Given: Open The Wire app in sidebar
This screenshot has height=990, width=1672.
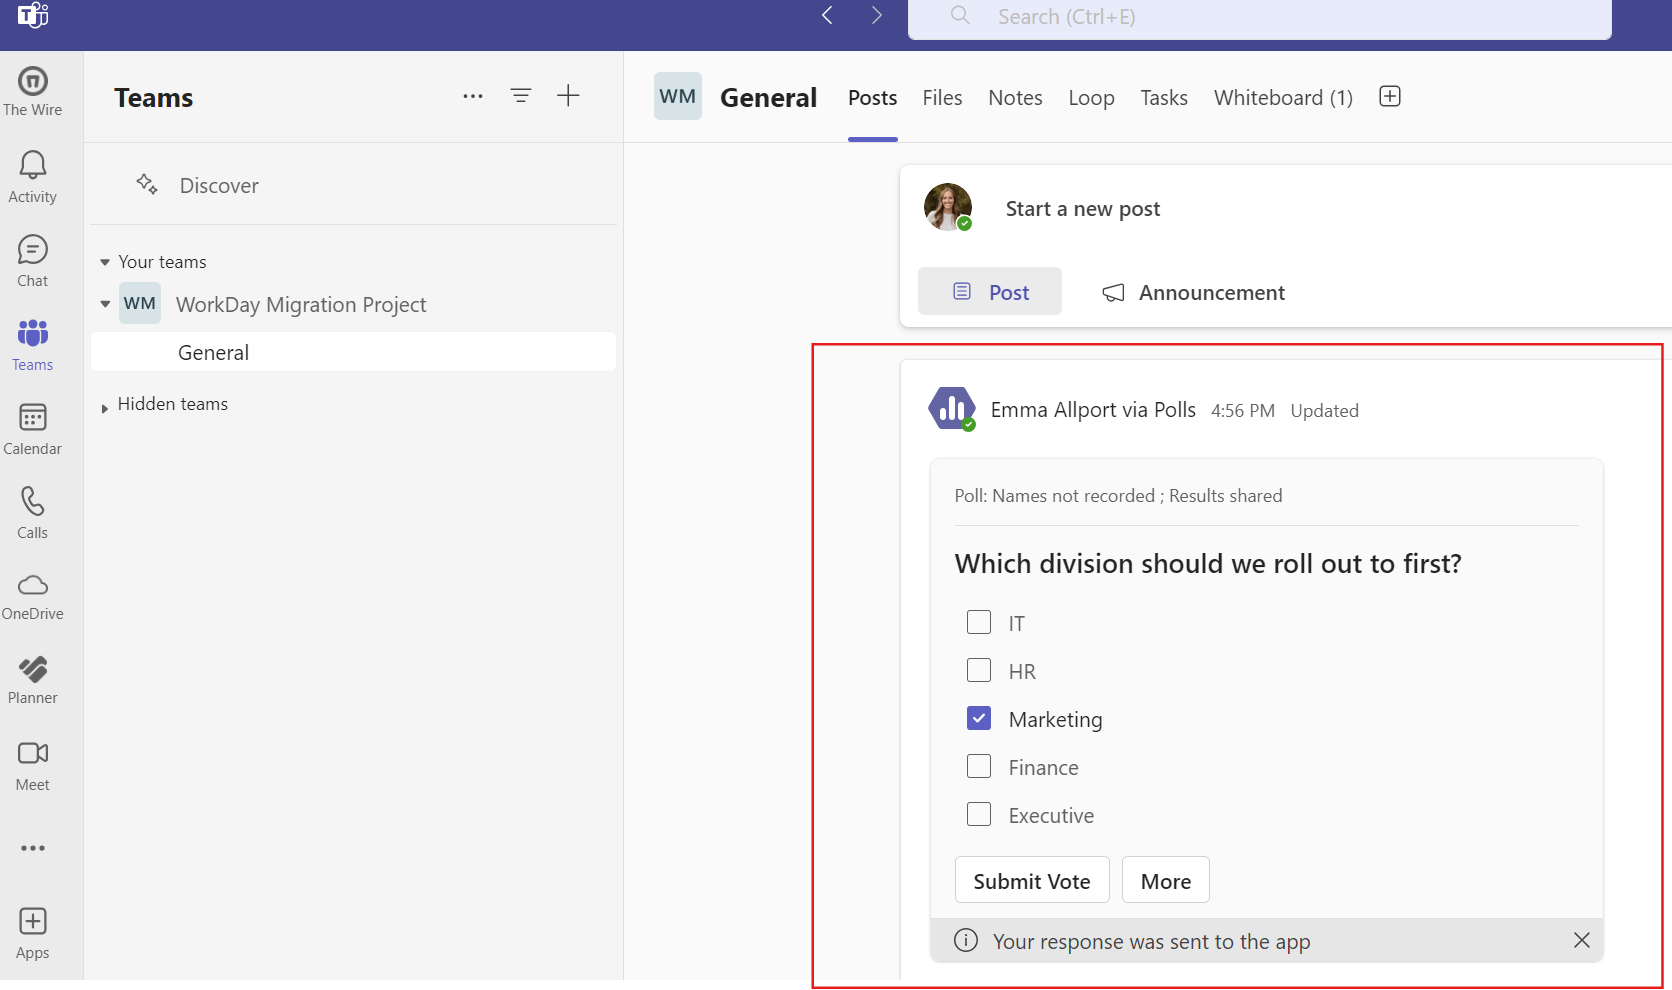Looking at the screenshot, I should [33, 91].
